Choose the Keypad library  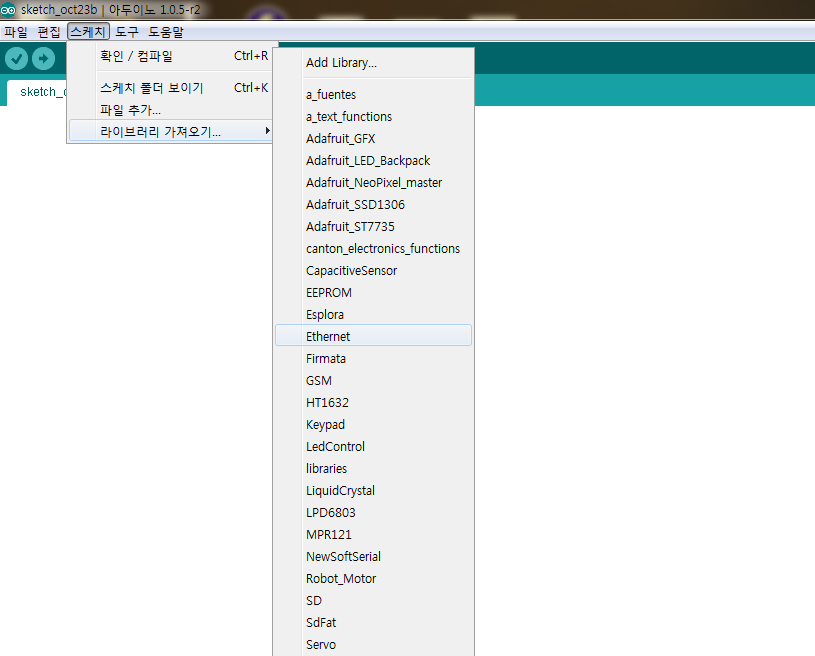(x=373, y=425)
